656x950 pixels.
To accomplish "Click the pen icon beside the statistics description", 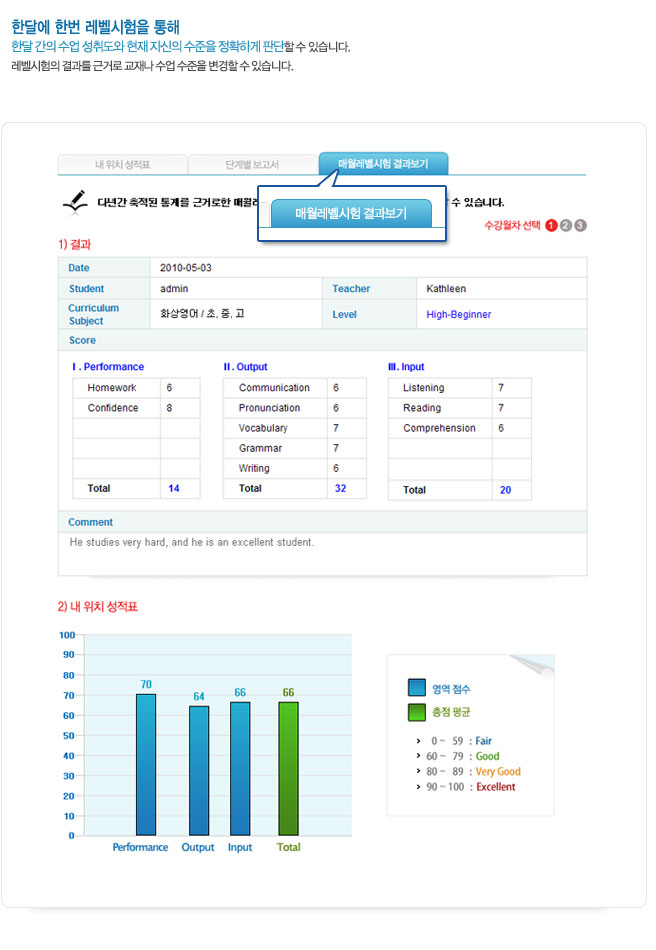I will [x=76, y=202].
